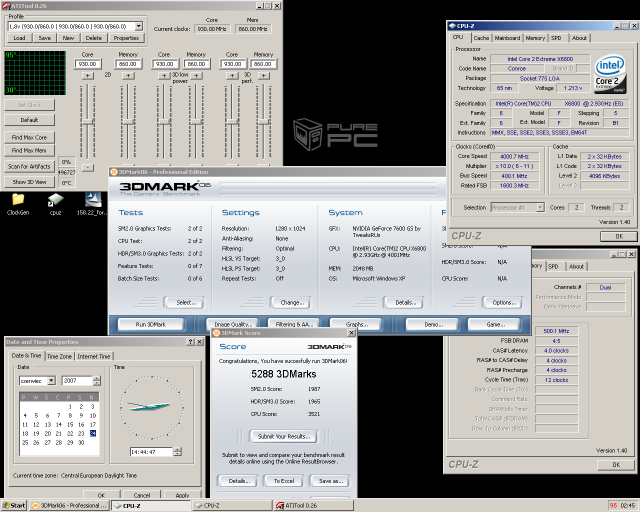Viewport: 640px width, 512px height.
Task: Click Find Max Core in ATITool
Action: (x=29, y=136)
